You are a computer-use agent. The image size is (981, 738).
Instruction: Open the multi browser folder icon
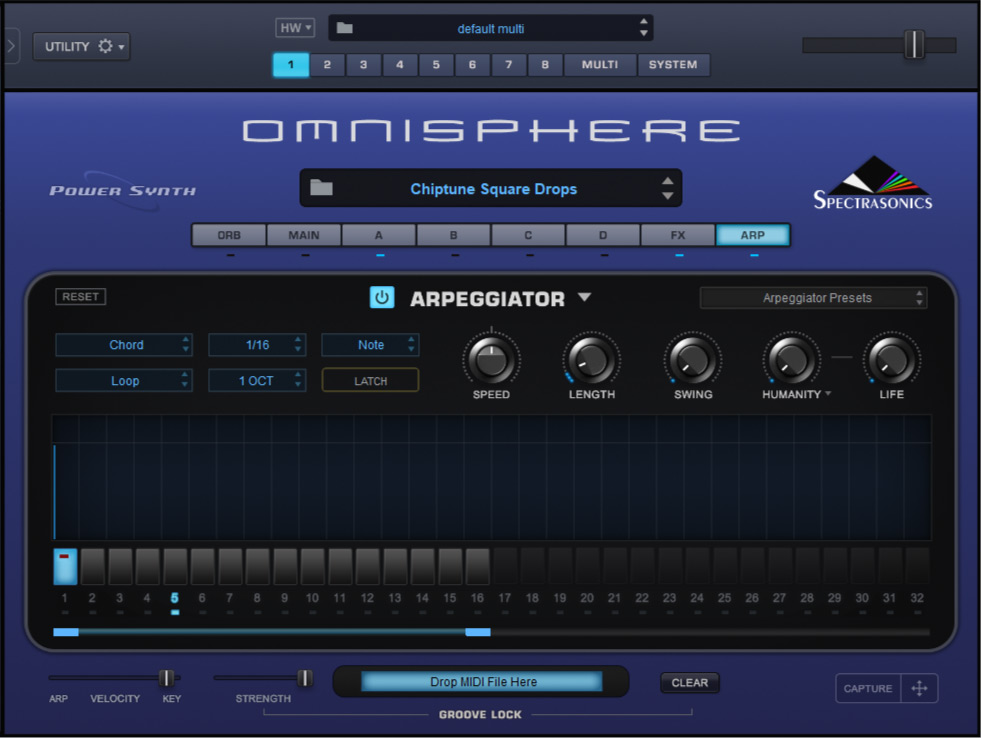click(345, 28)
